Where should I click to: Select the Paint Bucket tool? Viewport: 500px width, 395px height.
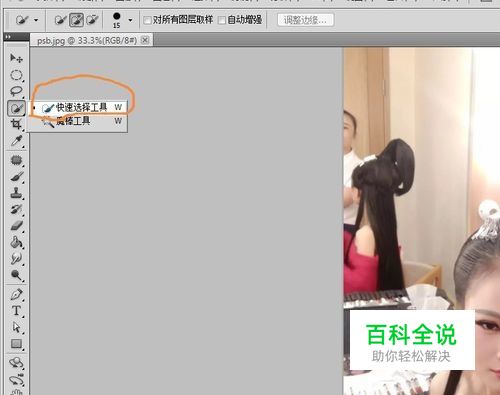[x=16, y=242]
